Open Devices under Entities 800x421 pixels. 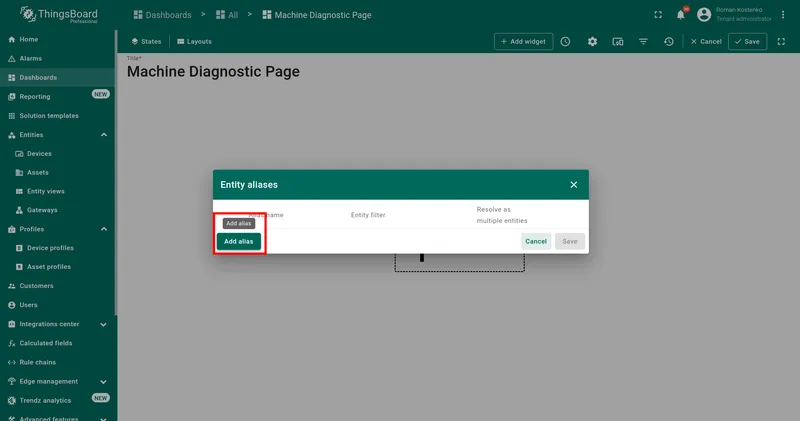pyautogui.click(x=57, y=154)
